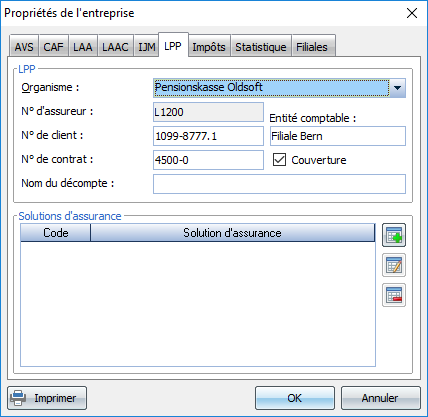Toggle the Couverture checkbox
The width and height of the screenshot is (428, 417).
[279, 160]
